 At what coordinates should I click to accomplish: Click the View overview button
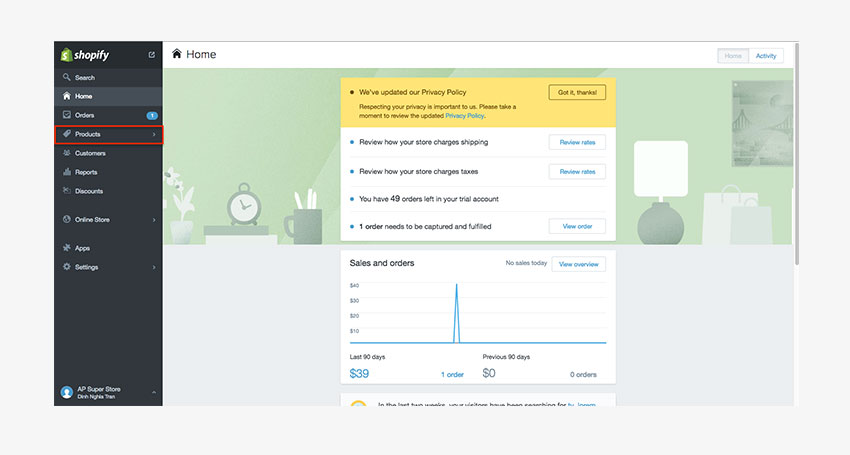(x=578, y=264)
